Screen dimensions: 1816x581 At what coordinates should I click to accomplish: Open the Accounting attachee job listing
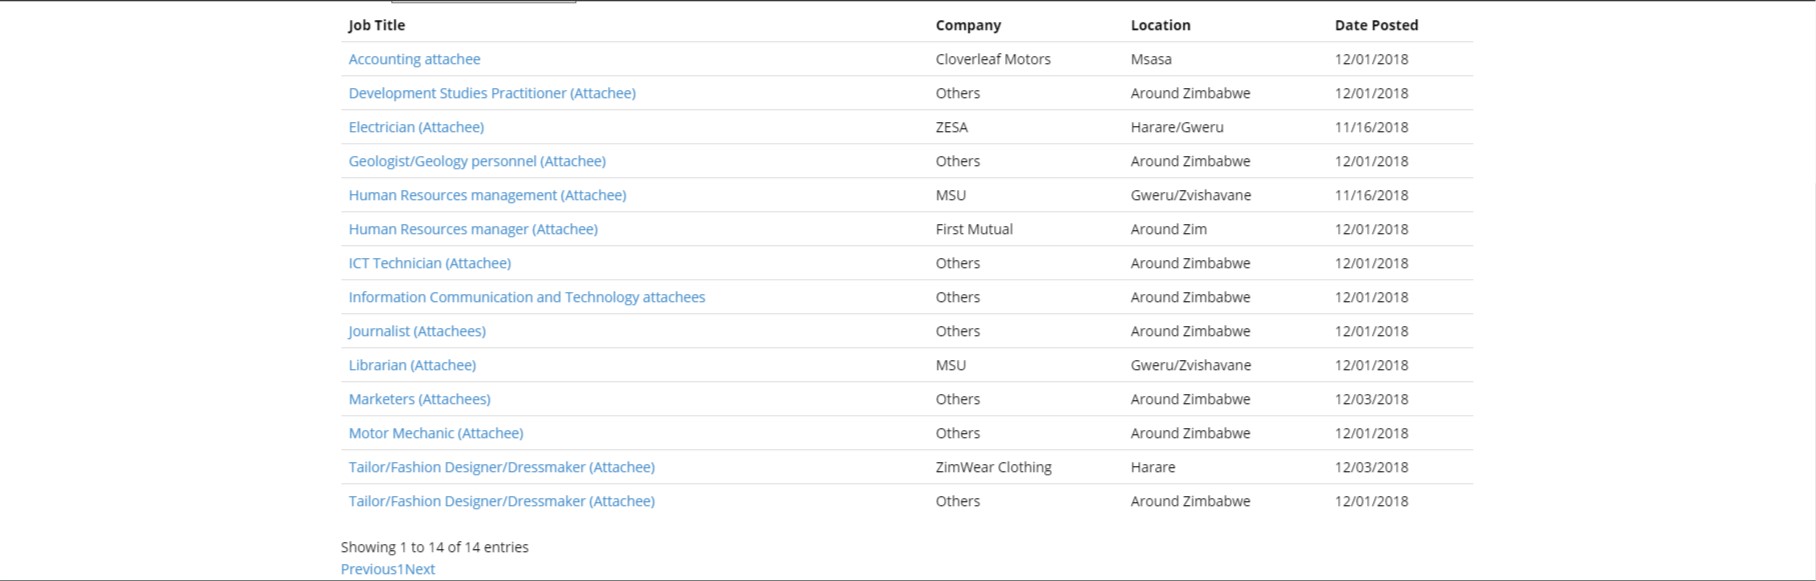[414, 59]
